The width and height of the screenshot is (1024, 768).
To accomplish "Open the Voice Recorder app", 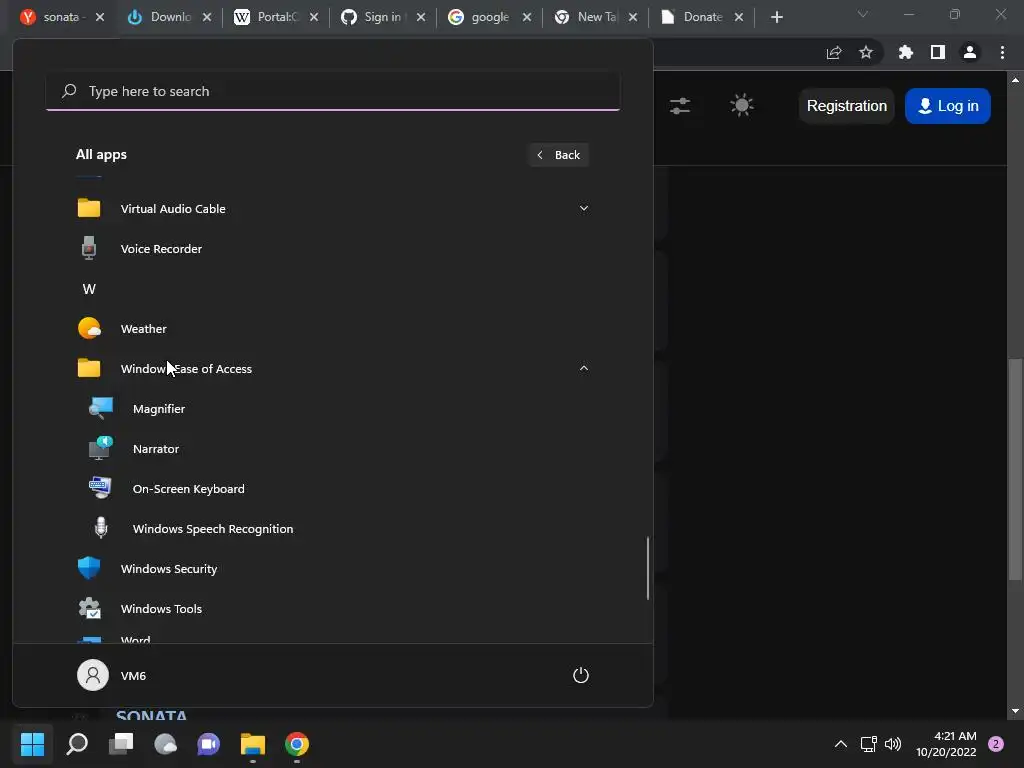I will [332, 249].
